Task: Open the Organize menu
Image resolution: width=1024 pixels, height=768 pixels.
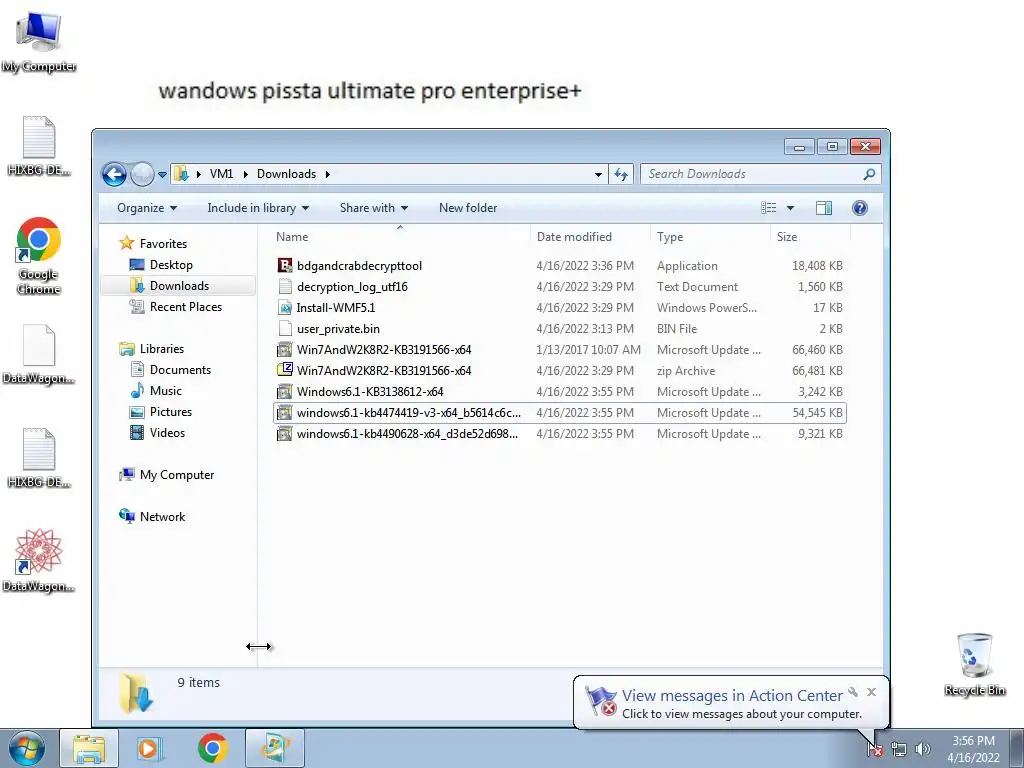Action: coord(147,208)
